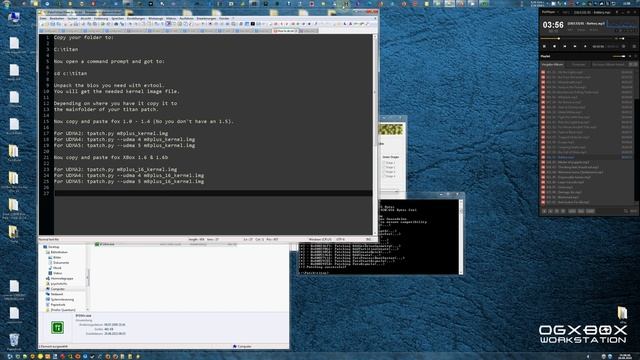
Task: Select Bilder in Explorer tree
Action: [57, 258]
